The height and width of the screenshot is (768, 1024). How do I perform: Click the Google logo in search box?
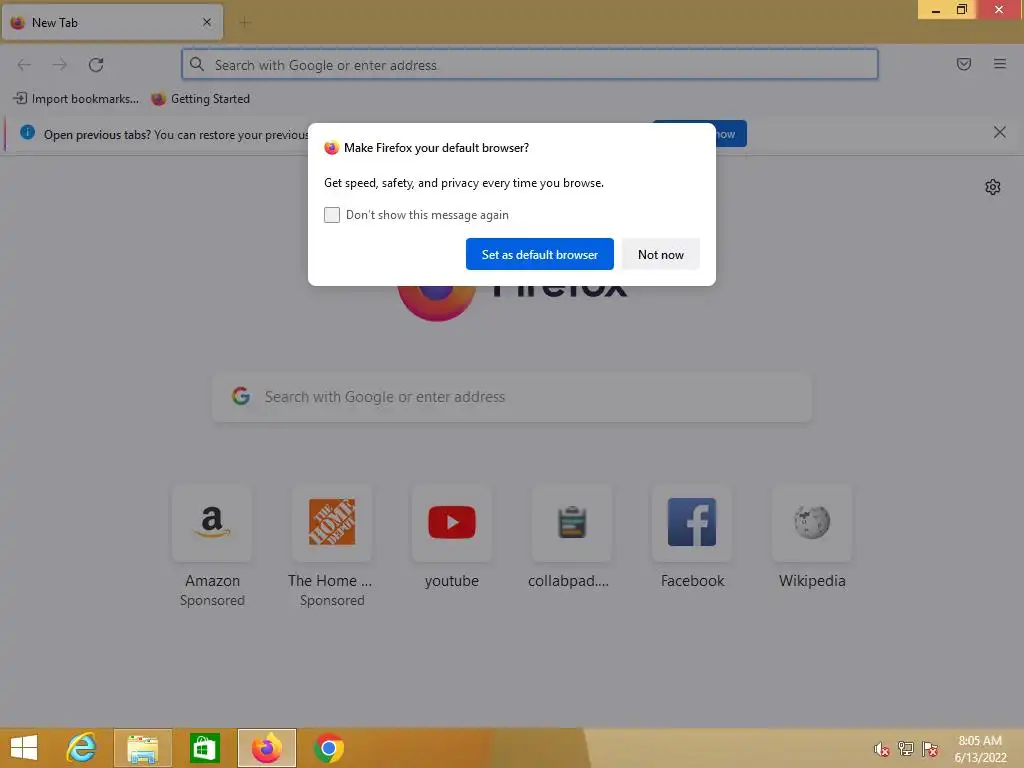click(241, 396)
